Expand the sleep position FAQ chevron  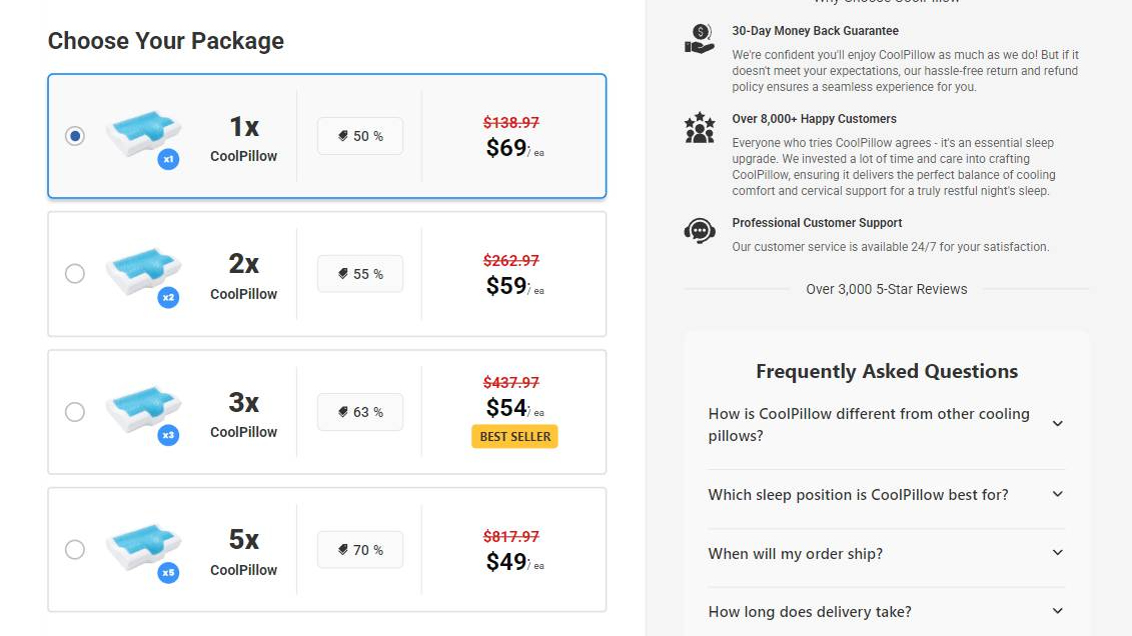(x=1058, y=495)
